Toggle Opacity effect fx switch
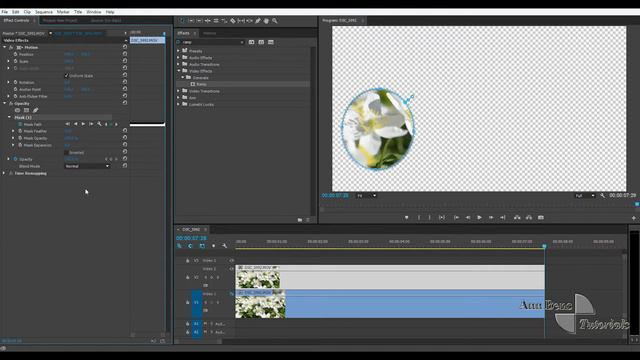Screen dimensions: 640x360 coord(11,104)
